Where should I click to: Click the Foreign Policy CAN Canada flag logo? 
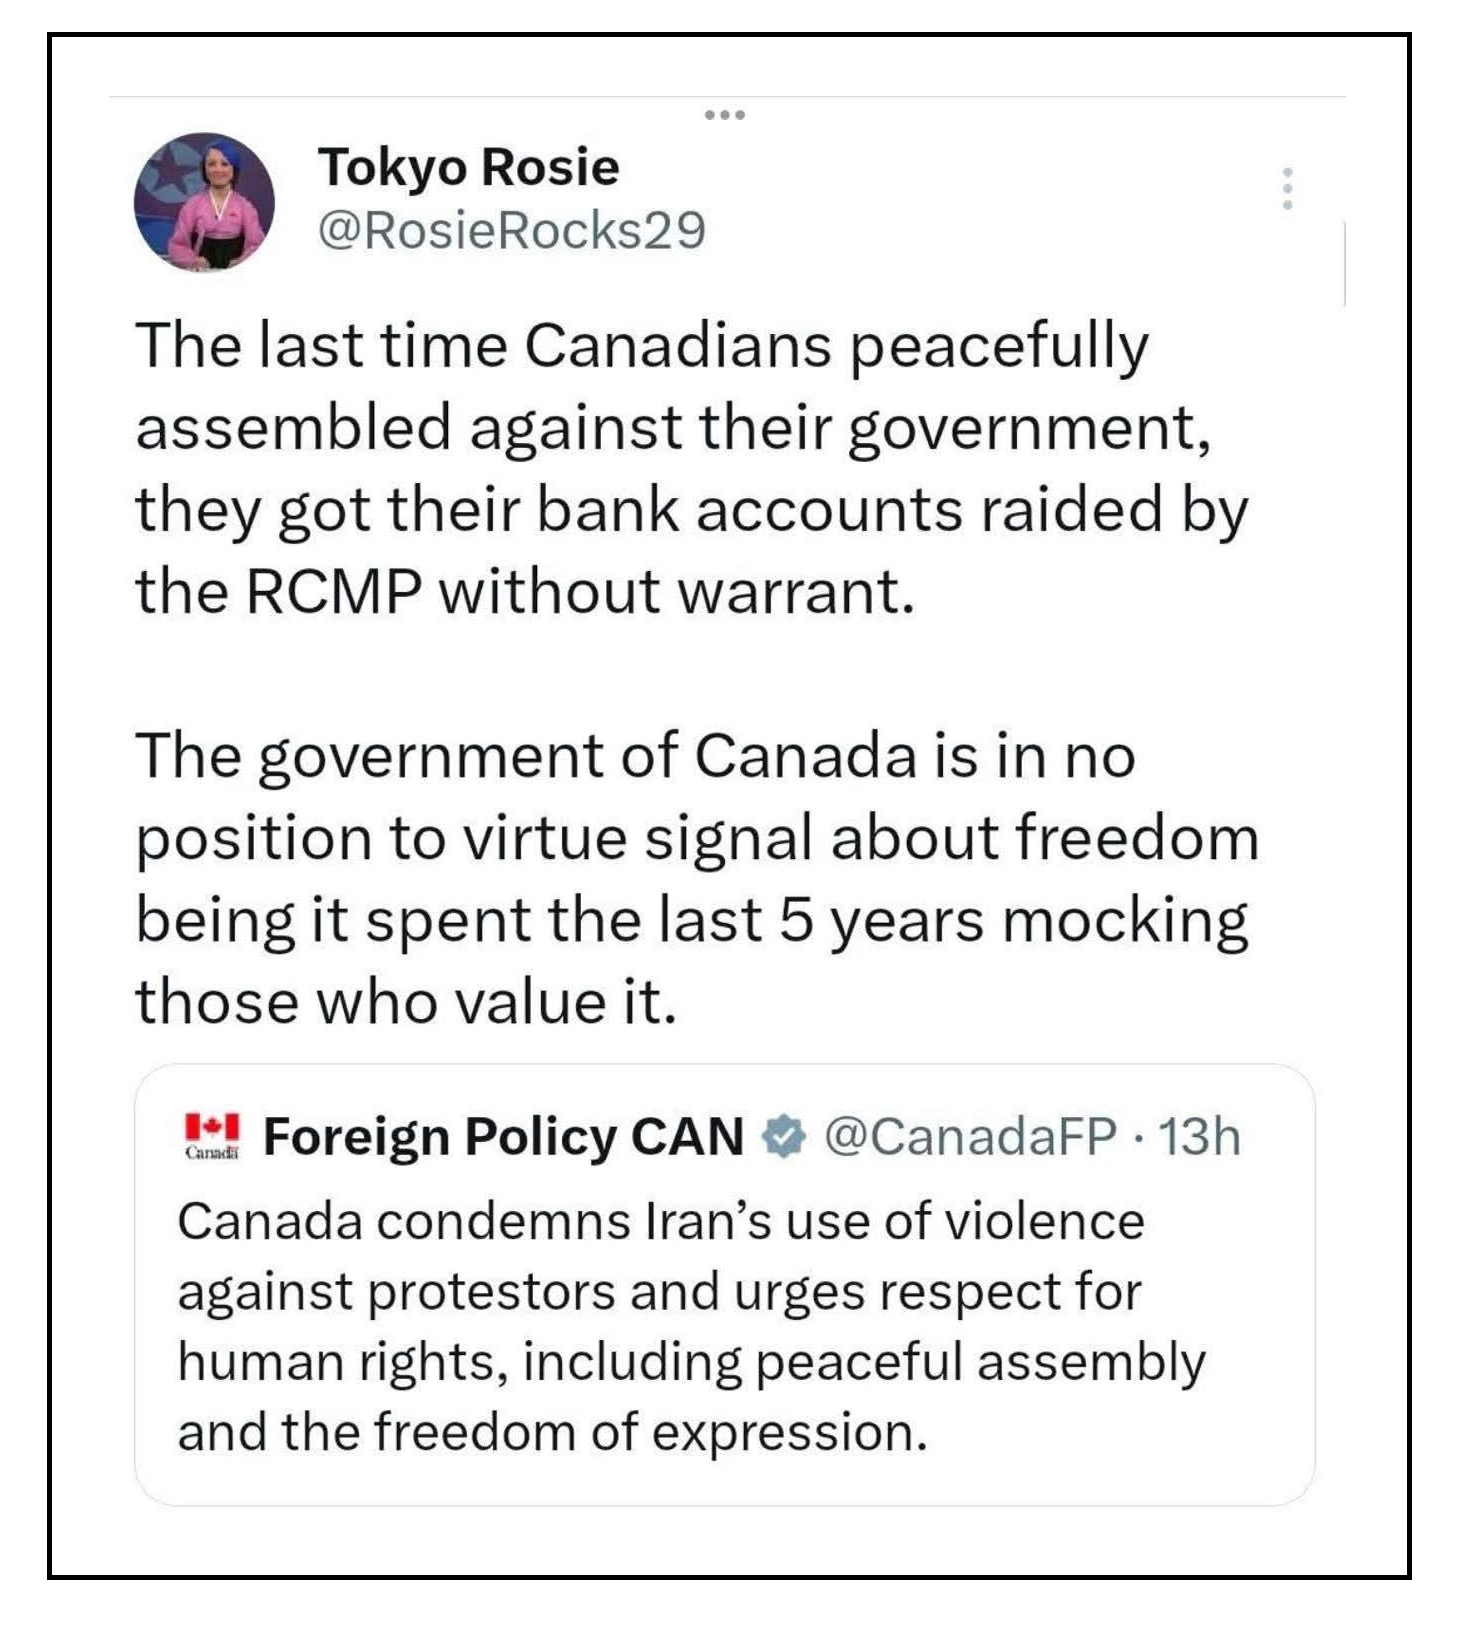pyautogui.click(x=212, y=1135)
